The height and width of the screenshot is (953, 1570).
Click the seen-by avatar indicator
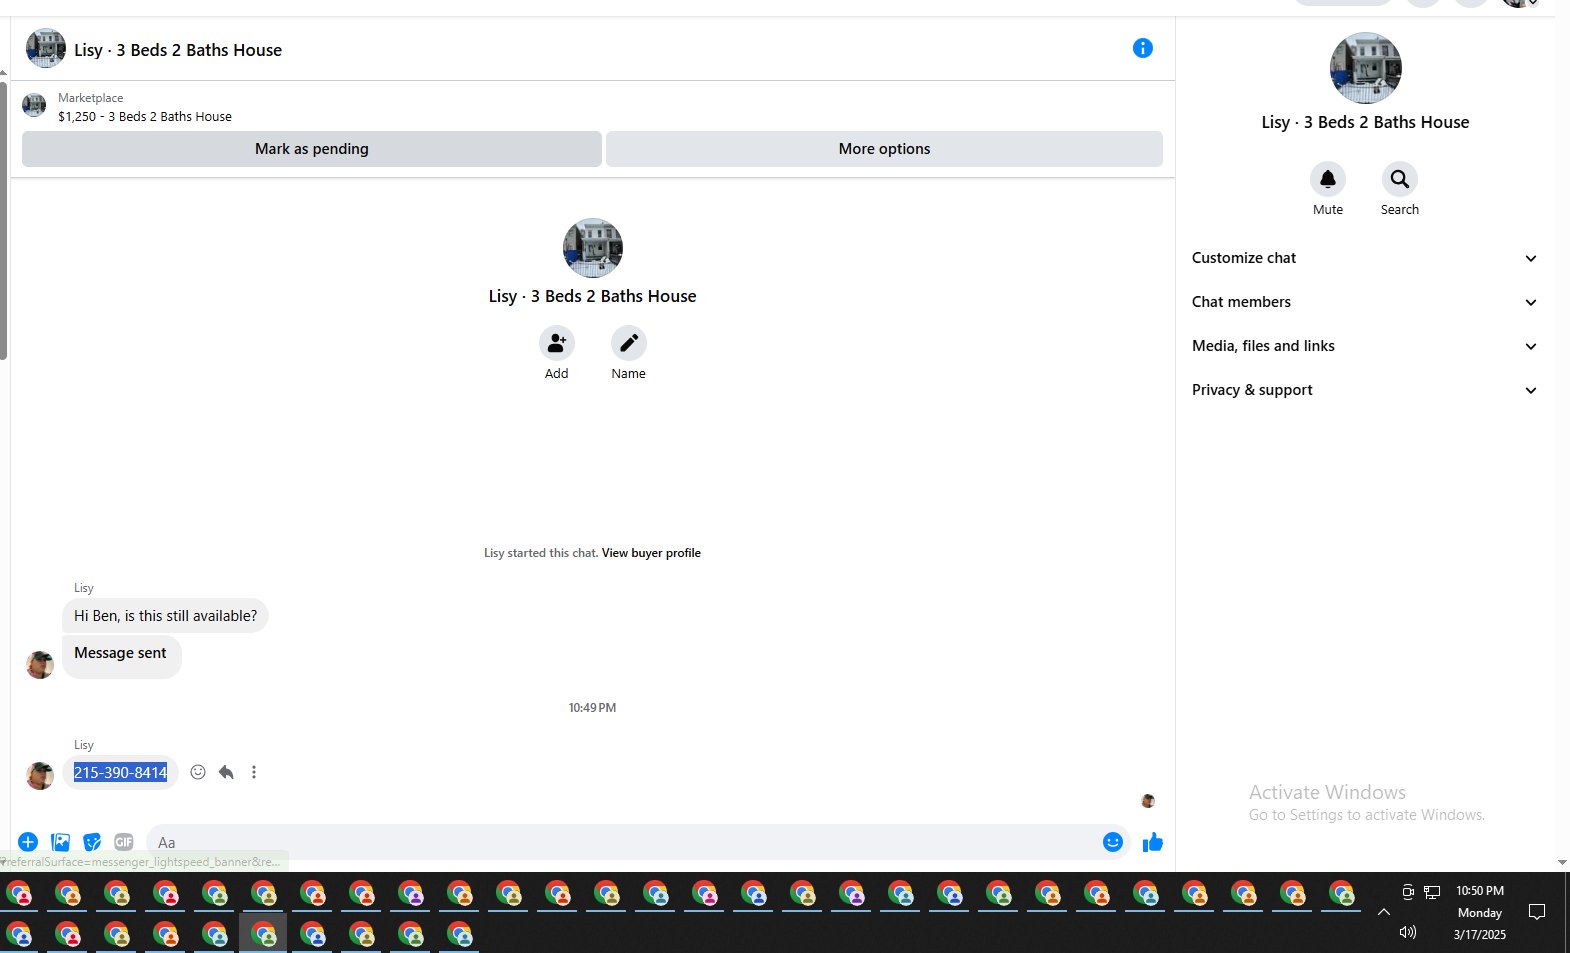click(x=1148, y=801)
